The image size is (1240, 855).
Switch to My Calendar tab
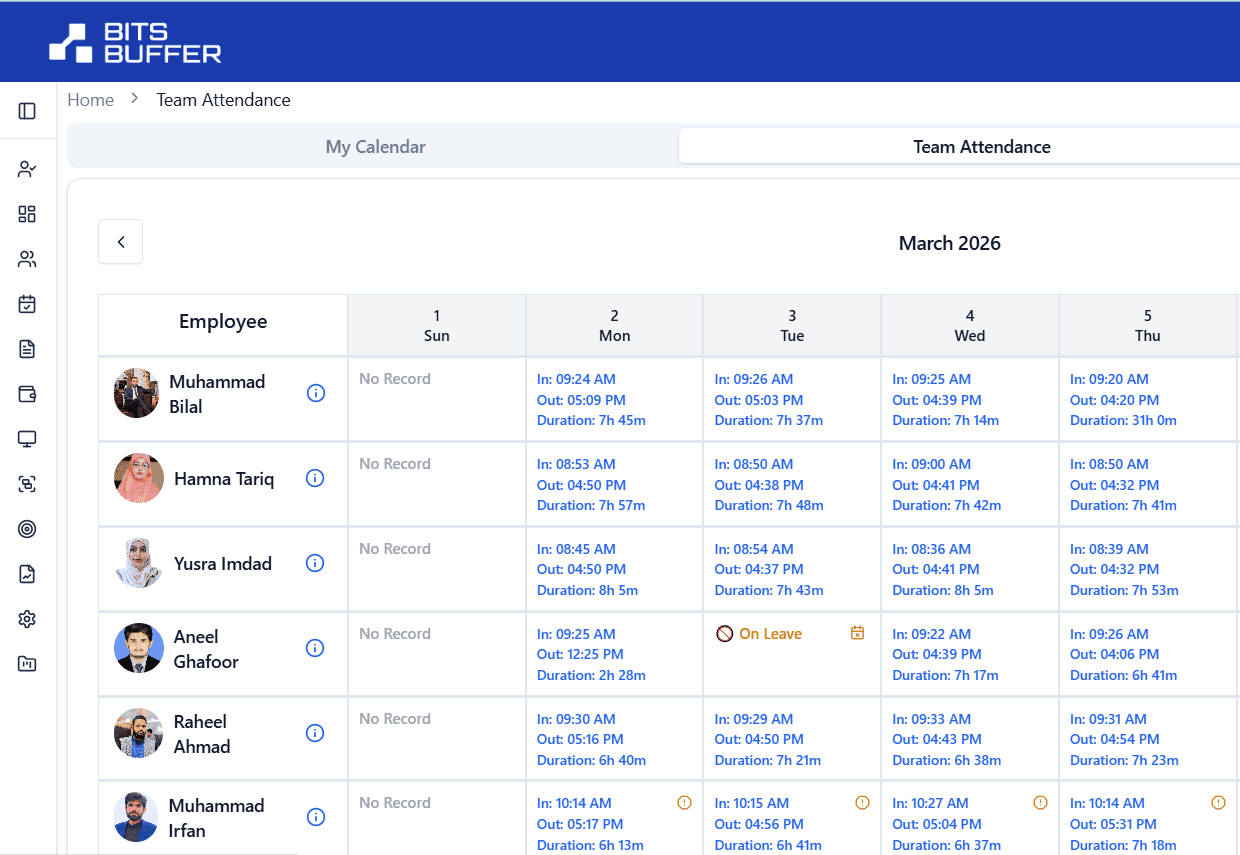coord(375,147)
